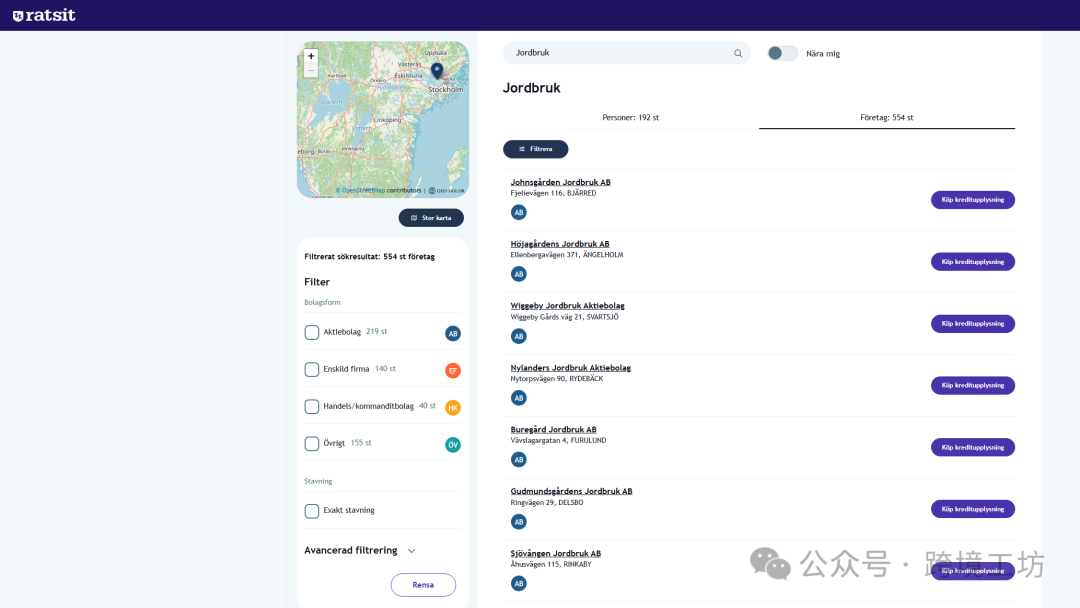Tick the Enskild firma checkbox
The image size is (1080, 608).
312,369
